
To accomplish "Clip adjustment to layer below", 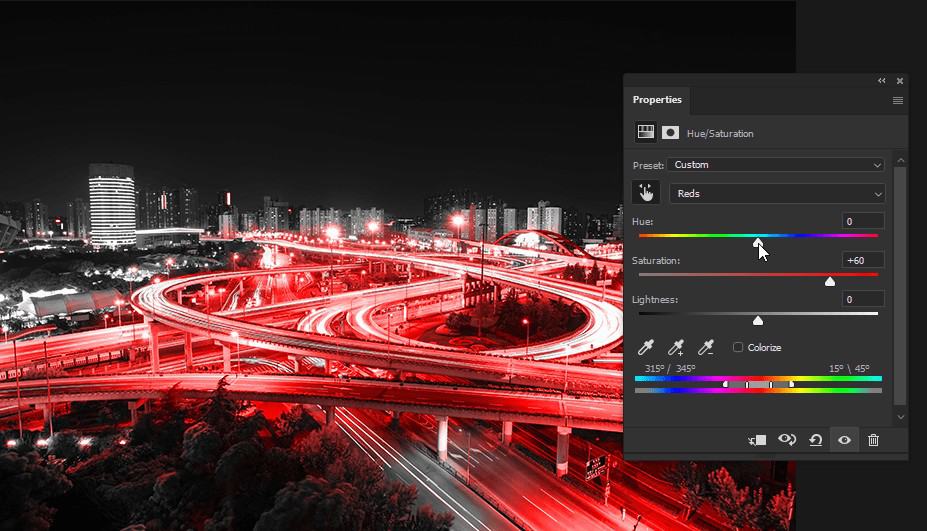I will click(x=757, y=440).
